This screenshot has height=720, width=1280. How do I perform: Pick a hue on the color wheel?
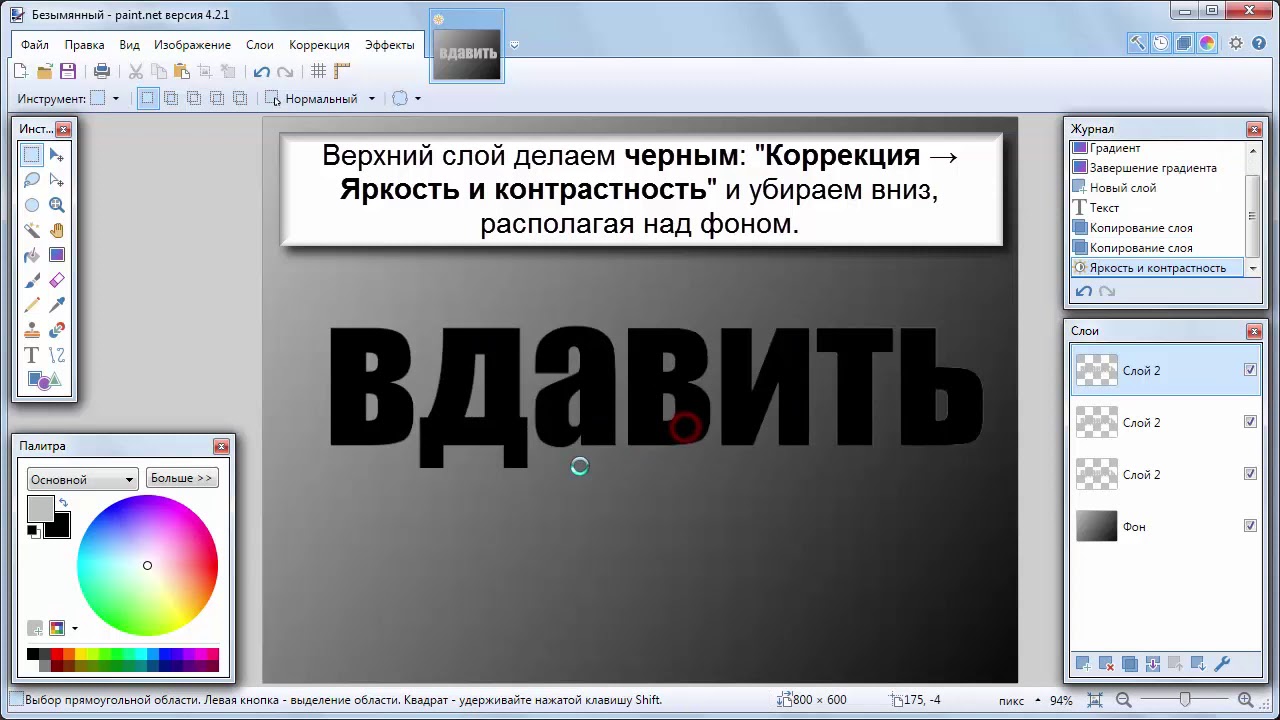pyautogui.click(x=147, y=566)
